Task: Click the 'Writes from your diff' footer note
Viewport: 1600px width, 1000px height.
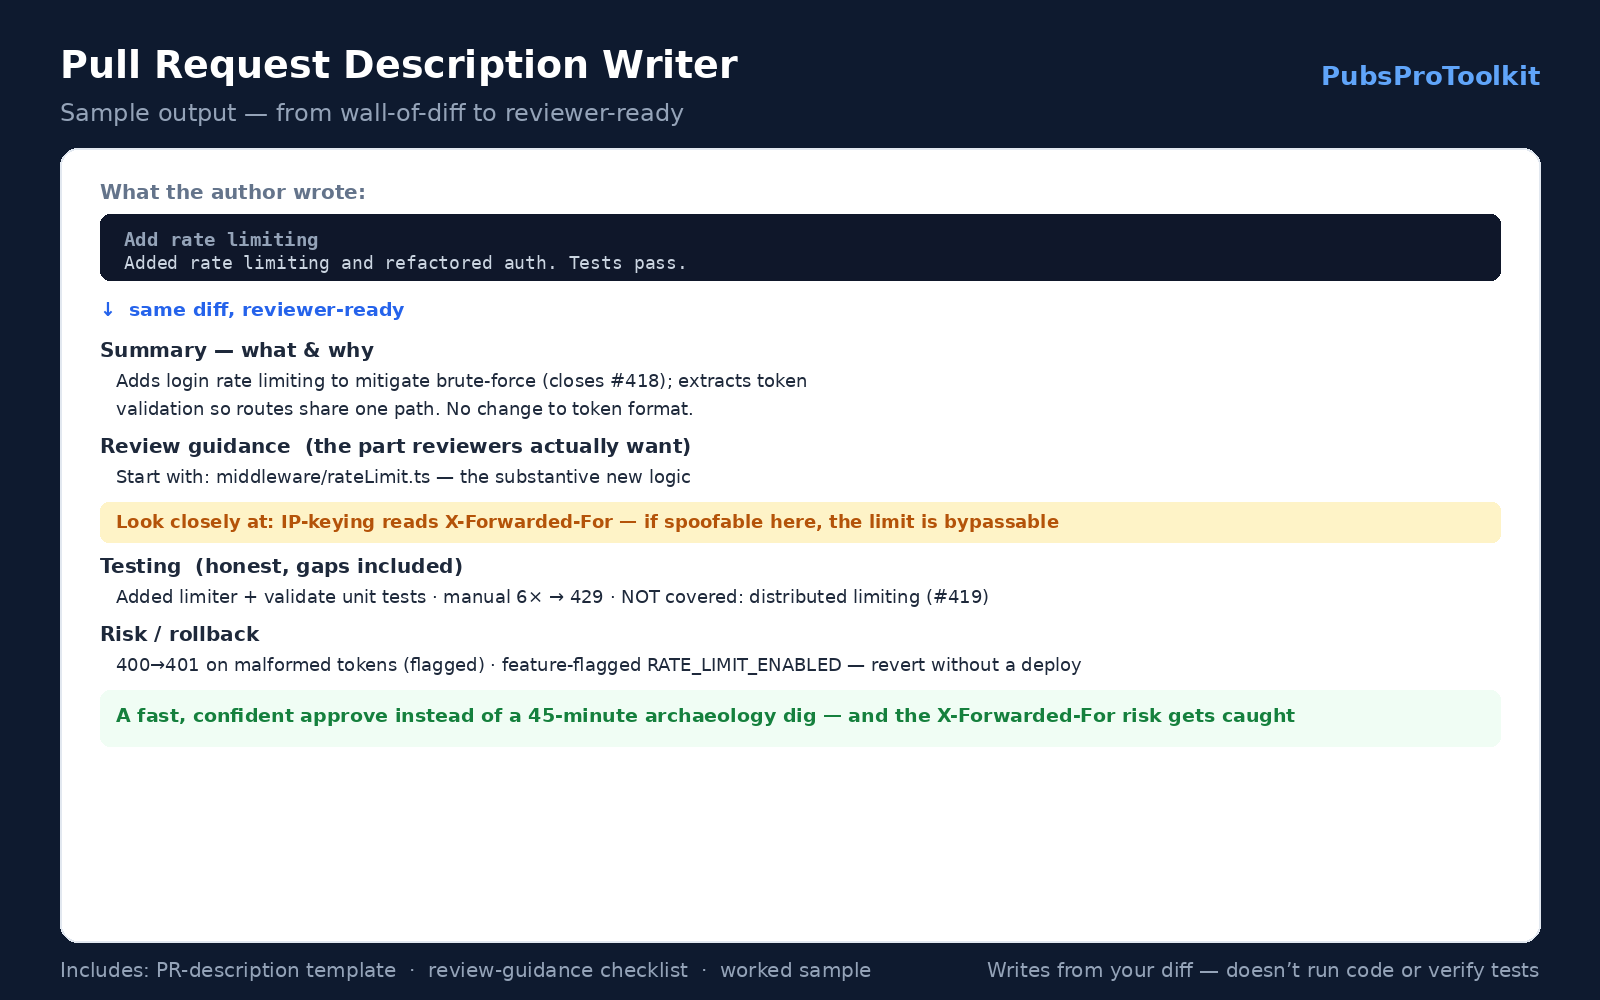Action: pyautogui.click(x=1263, y=970)
